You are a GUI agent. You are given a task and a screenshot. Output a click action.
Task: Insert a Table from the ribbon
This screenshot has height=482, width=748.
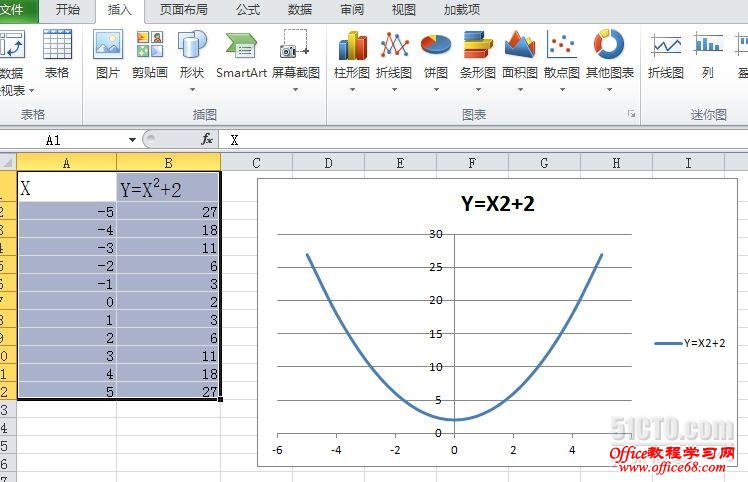pos(57,54)
